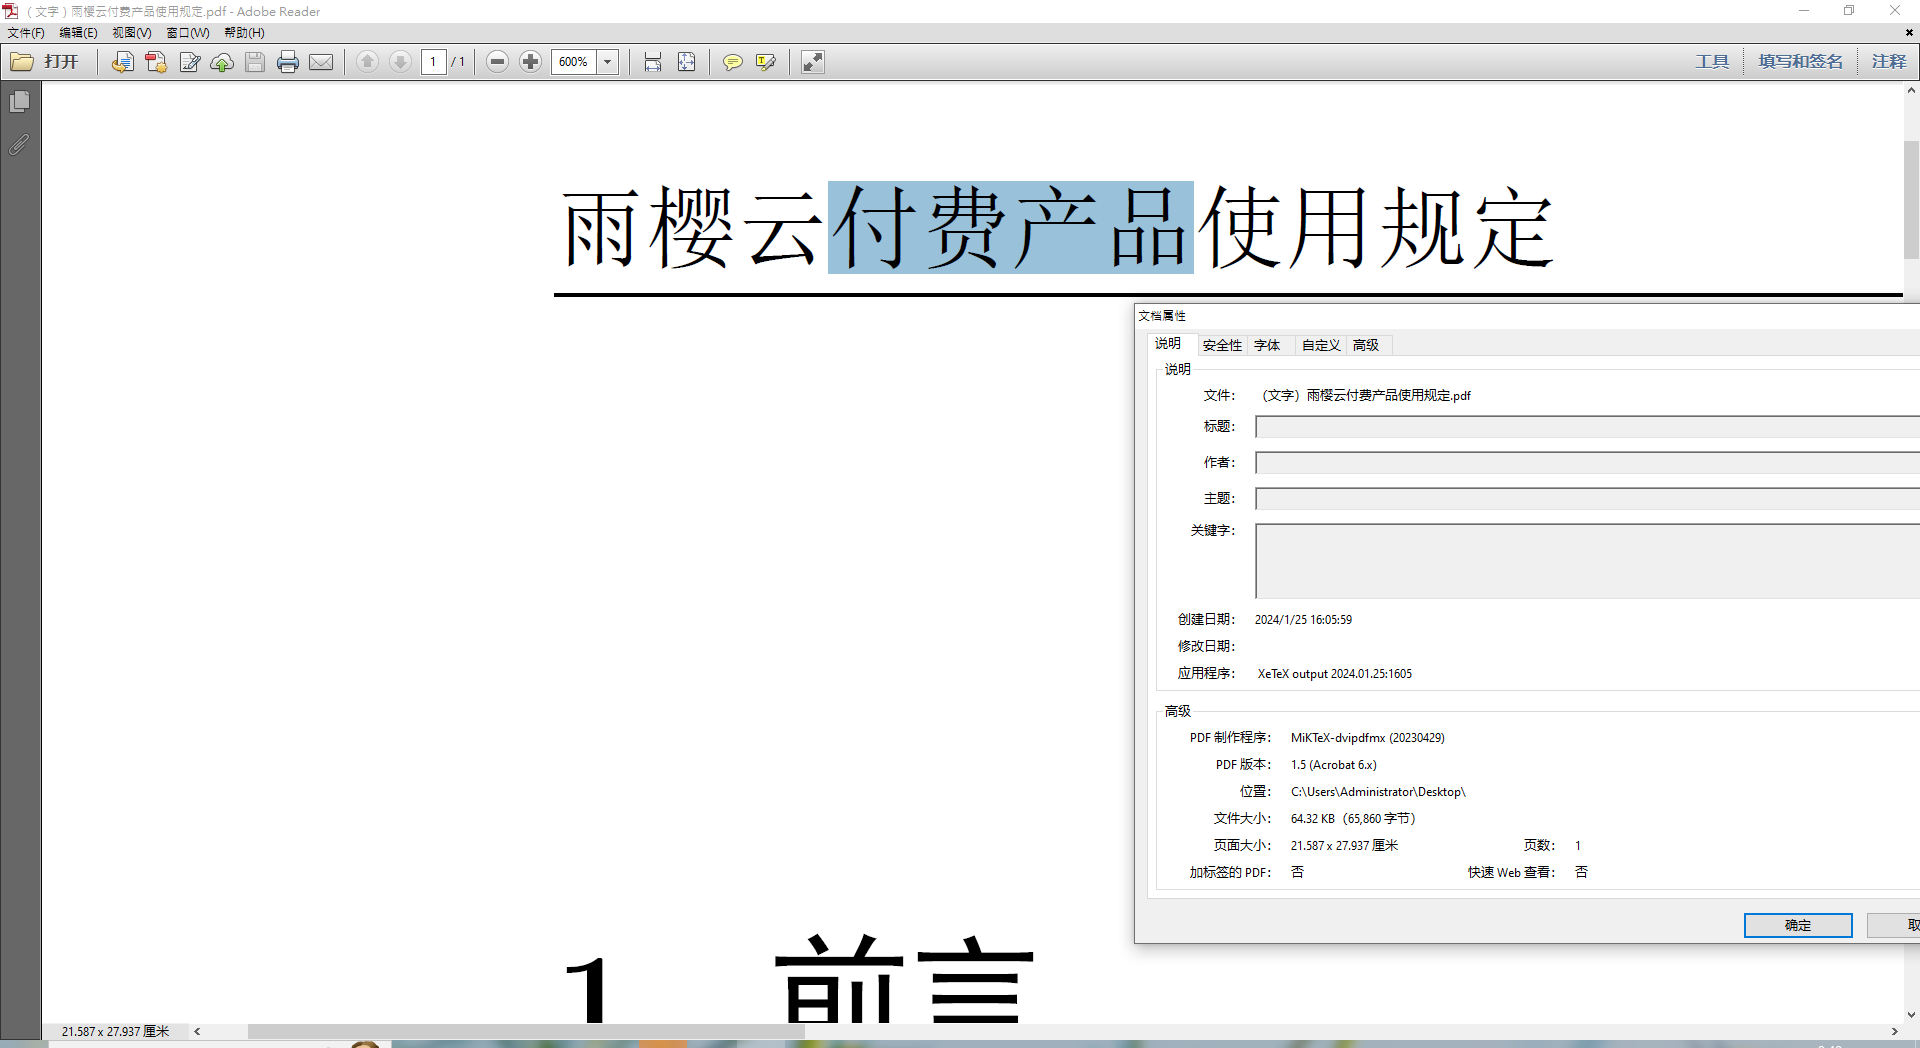Click the fit one full page icon
The image size is (1920, 1048).
click(686, 62)
